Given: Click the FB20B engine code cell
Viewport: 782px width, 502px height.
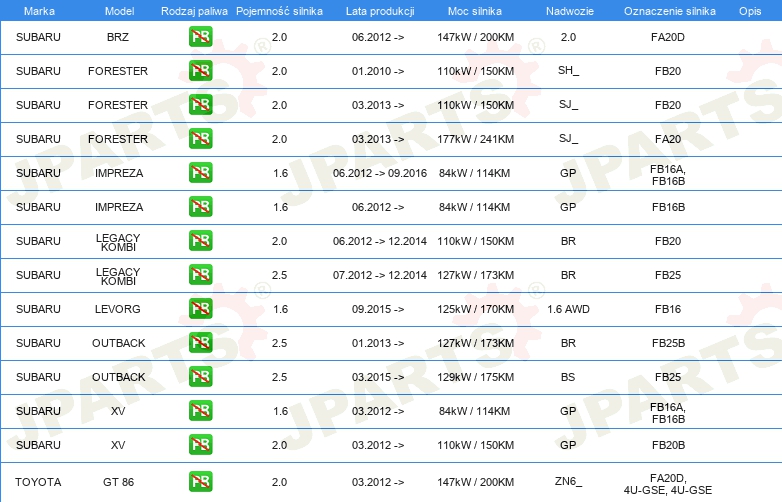Looking at the screenshot, I should [x=668, y=445].
